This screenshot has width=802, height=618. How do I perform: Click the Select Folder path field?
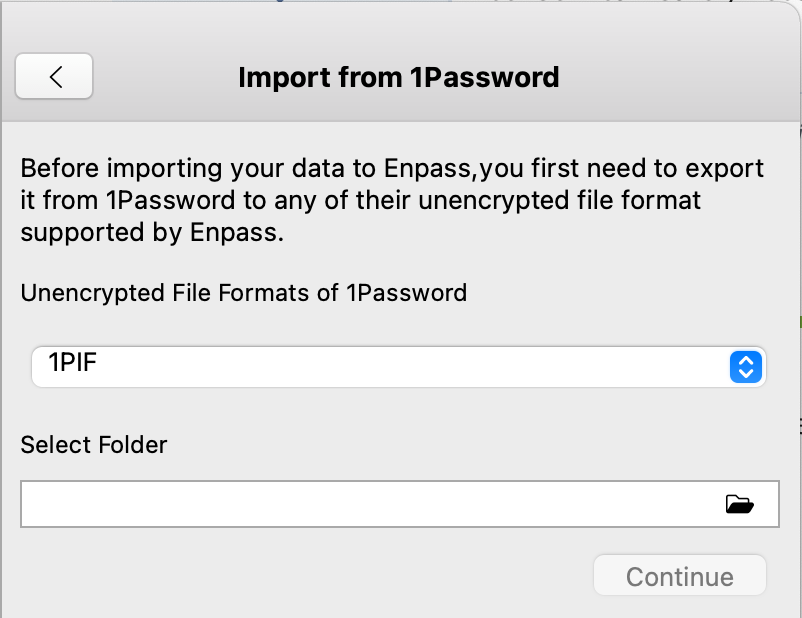370,504
